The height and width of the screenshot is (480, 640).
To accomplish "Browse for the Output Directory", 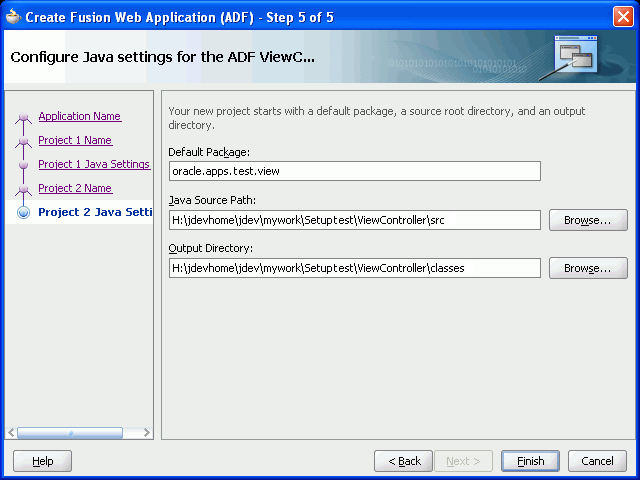I will [x=588, y=268].
